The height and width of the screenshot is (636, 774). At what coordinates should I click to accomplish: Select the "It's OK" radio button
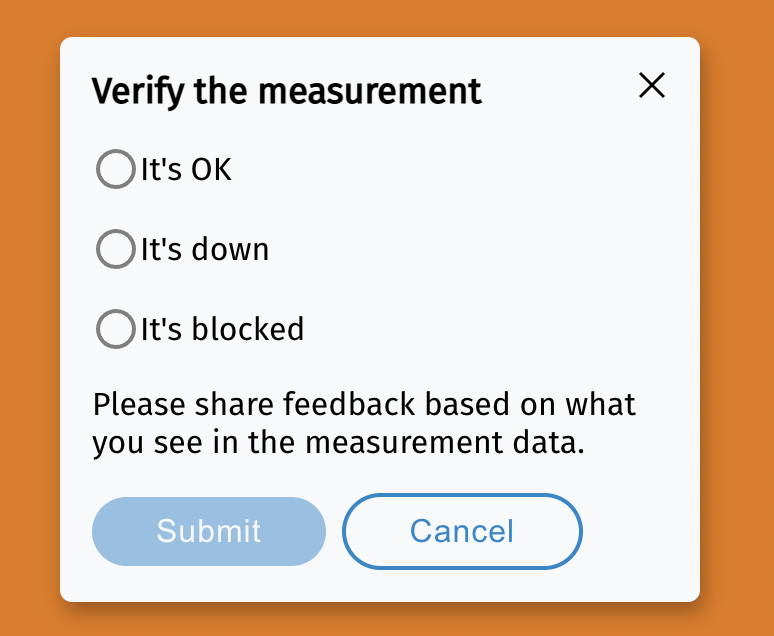pyautogui.click(x=115, y=169)
